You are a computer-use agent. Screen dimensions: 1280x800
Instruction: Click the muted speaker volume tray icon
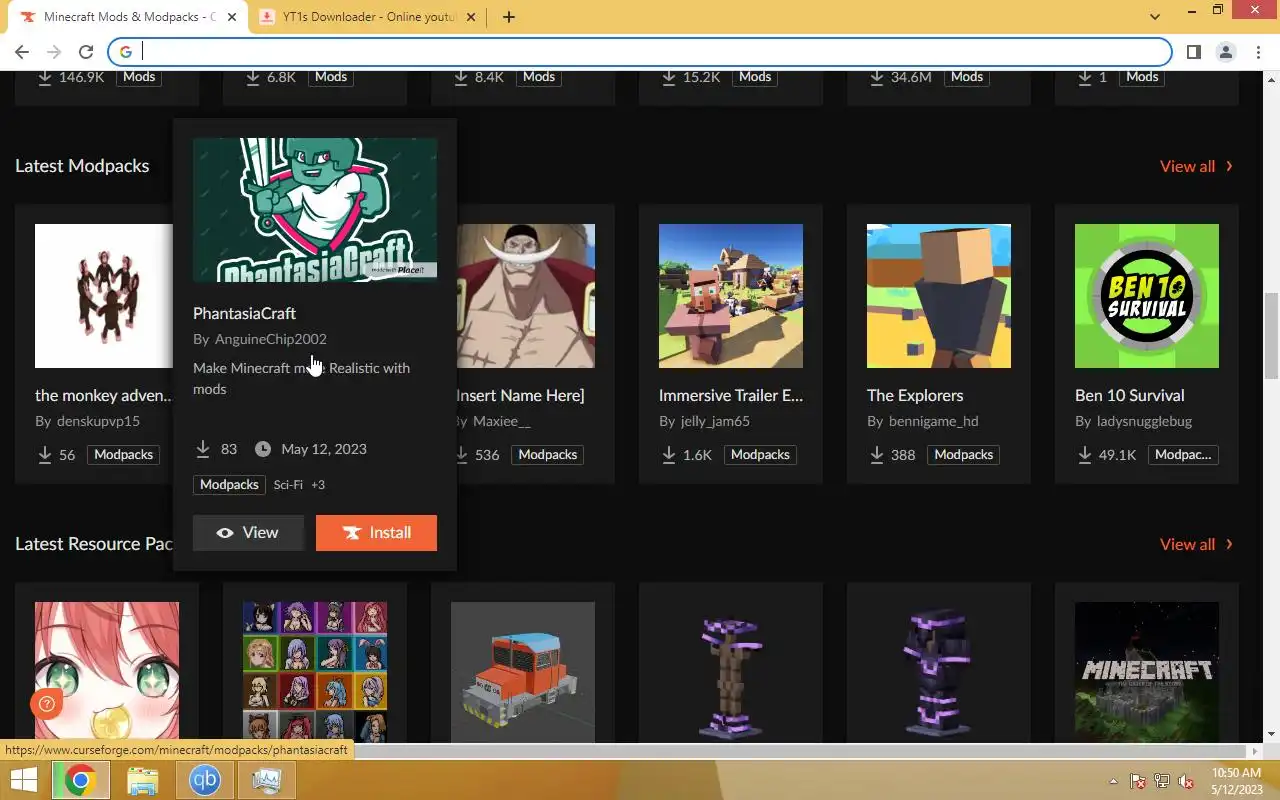click(x=1187, y=781)
